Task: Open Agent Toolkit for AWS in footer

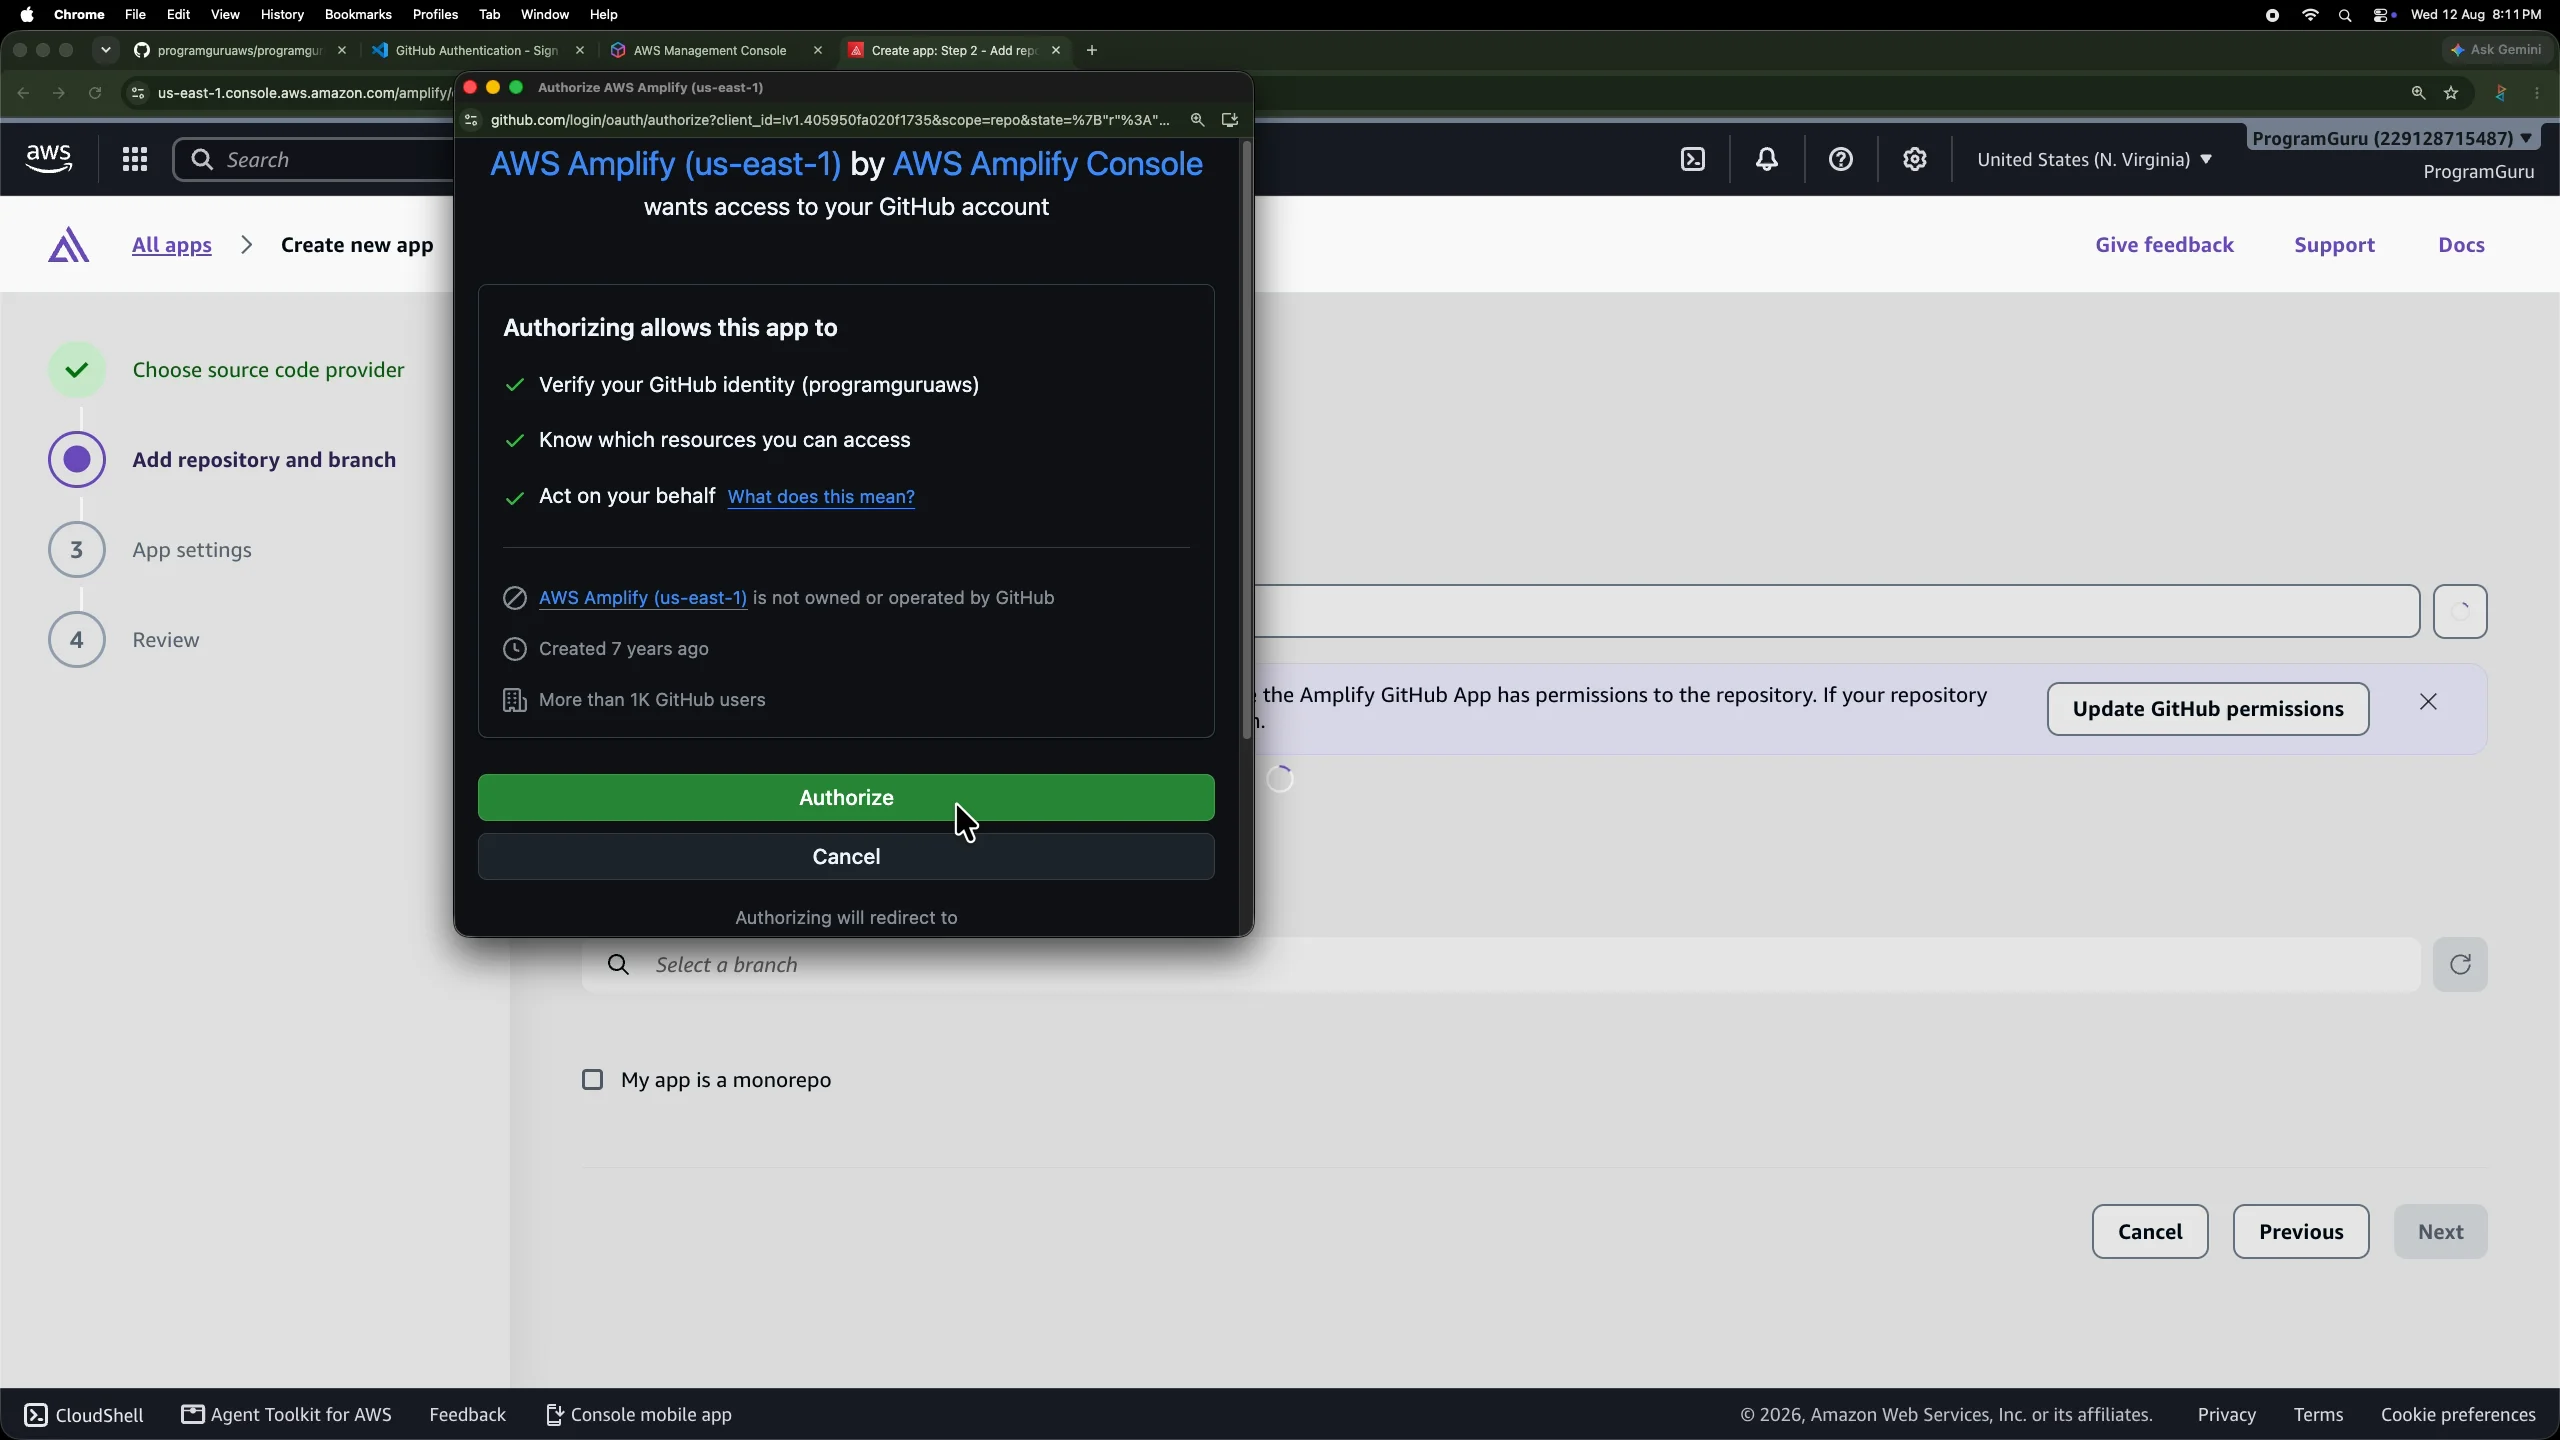Action: tap(287, 1415)
